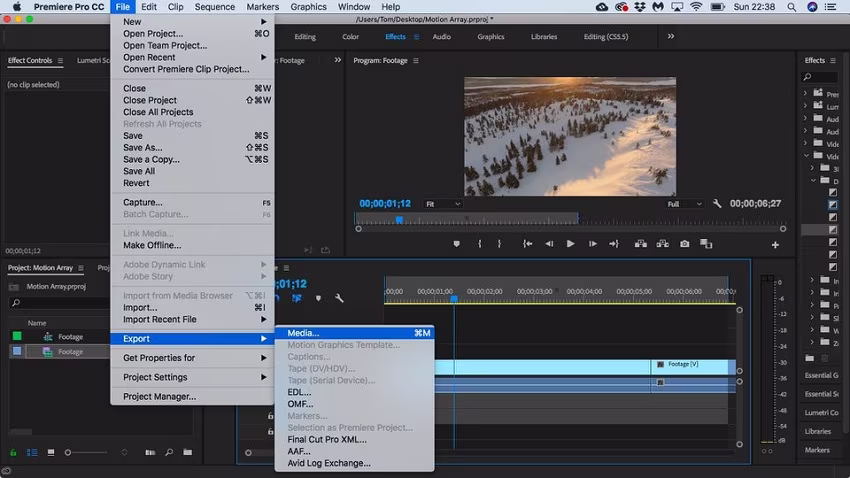Viewport: 850px width, 478px height.
Task: Switch Project panel to icon view
Action: point(49,453)
